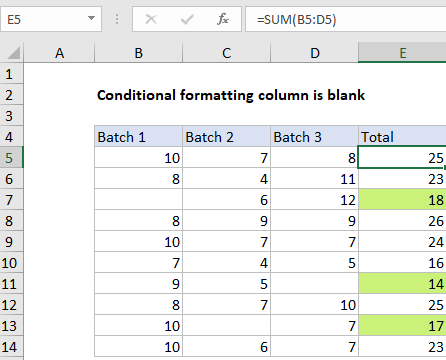446x360 pixels.
Task: Click the Cancel (X) formula bar icon
Action: coord(151,19)
